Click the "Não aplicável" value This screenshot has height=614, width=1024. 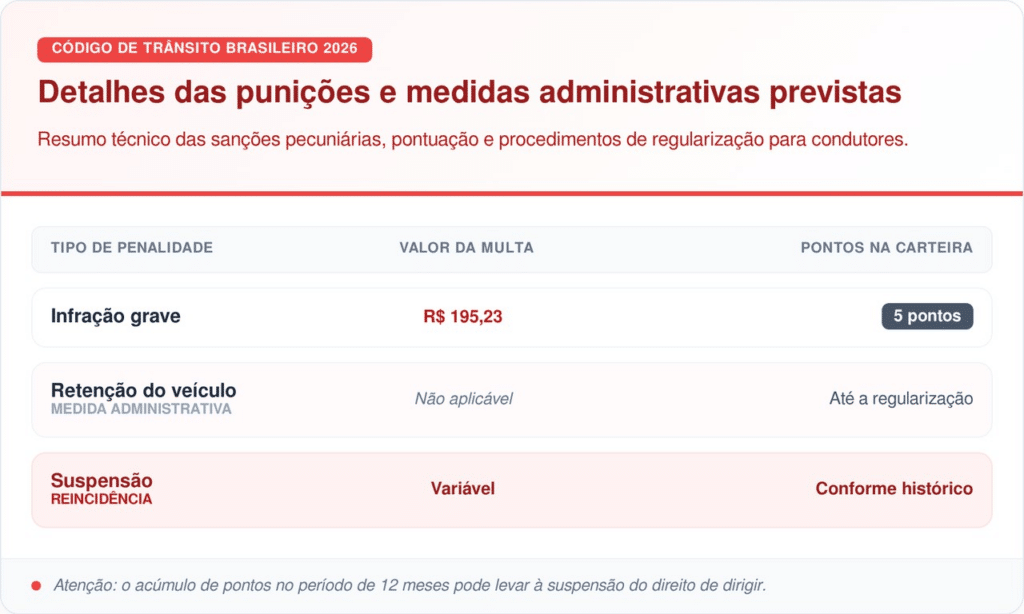point(463,398)
